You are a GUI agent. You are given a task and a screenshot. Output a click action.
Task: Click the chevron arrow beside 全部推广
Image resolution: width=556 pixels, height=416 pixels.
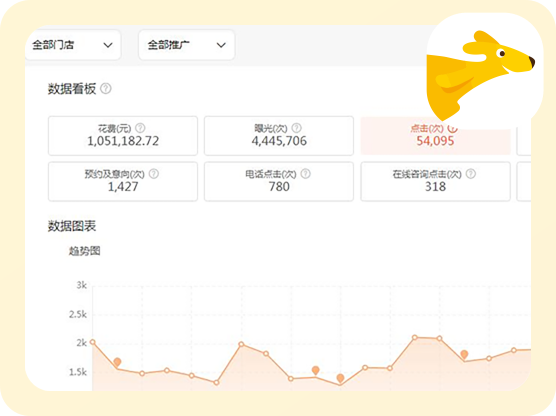(x=221, y=45)
